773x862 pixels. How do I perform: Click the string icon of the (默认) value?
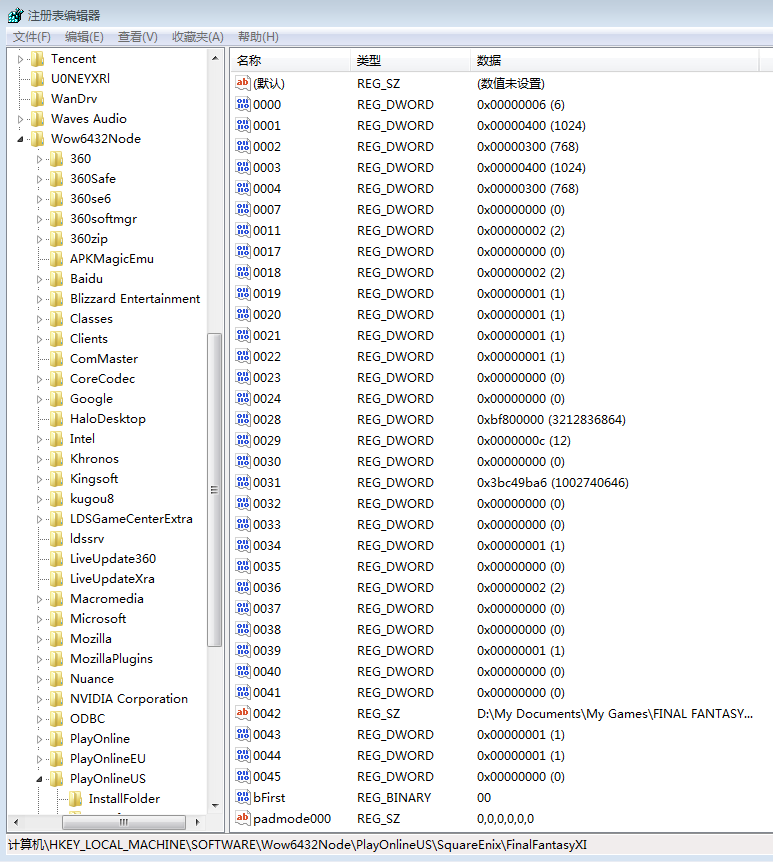tap(242, 83)
